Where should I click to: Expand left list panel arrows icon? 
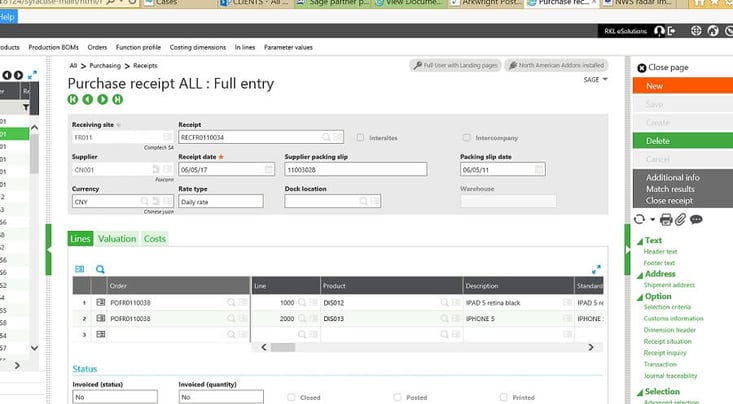(32, 75)
